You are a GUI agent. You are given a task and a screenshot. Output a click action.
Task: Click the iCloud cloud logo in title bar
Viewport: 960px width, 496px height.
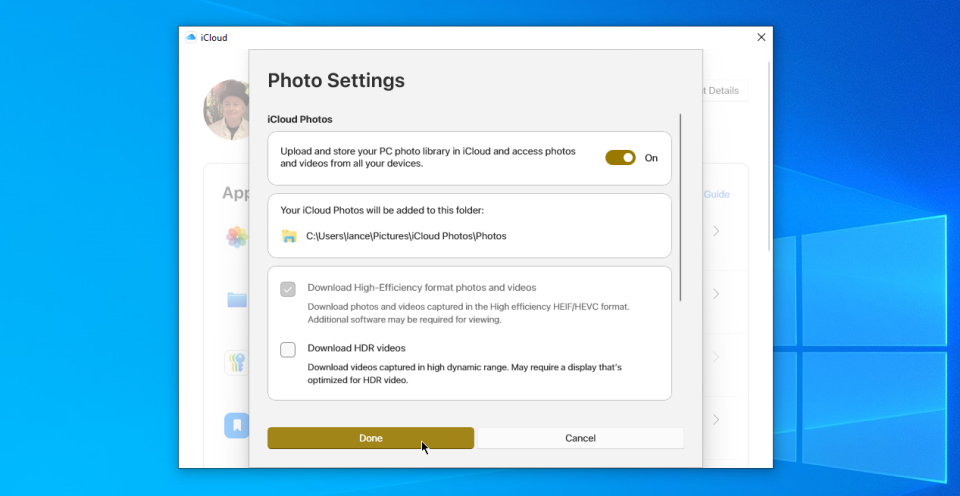point(190,38)
